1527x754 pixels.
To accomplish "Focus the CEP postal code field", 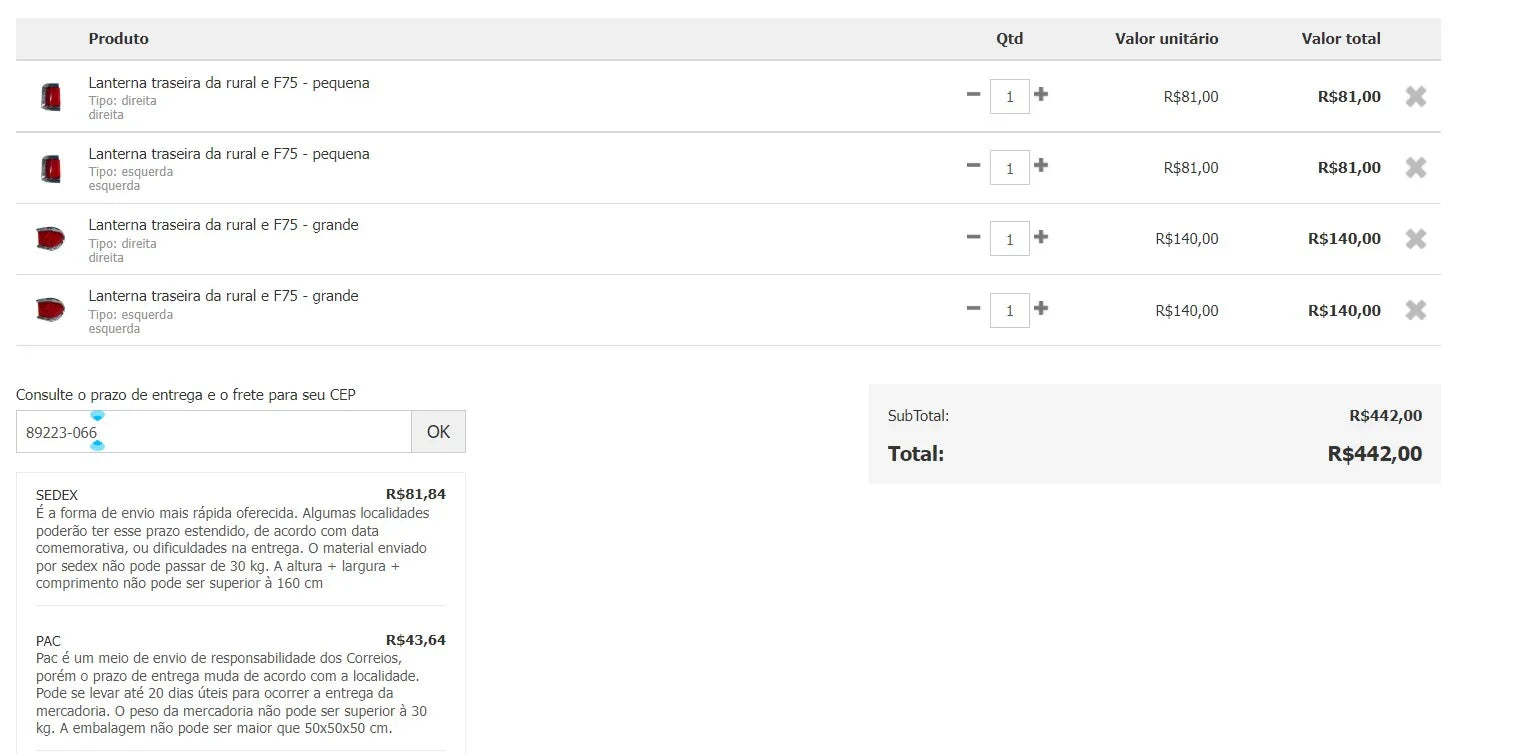I will [213, 432].
